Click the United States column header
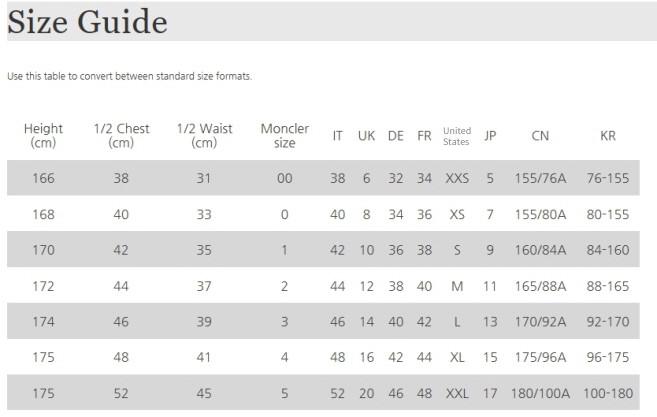This screenshot has width=657, height=417. coord(457,136)
